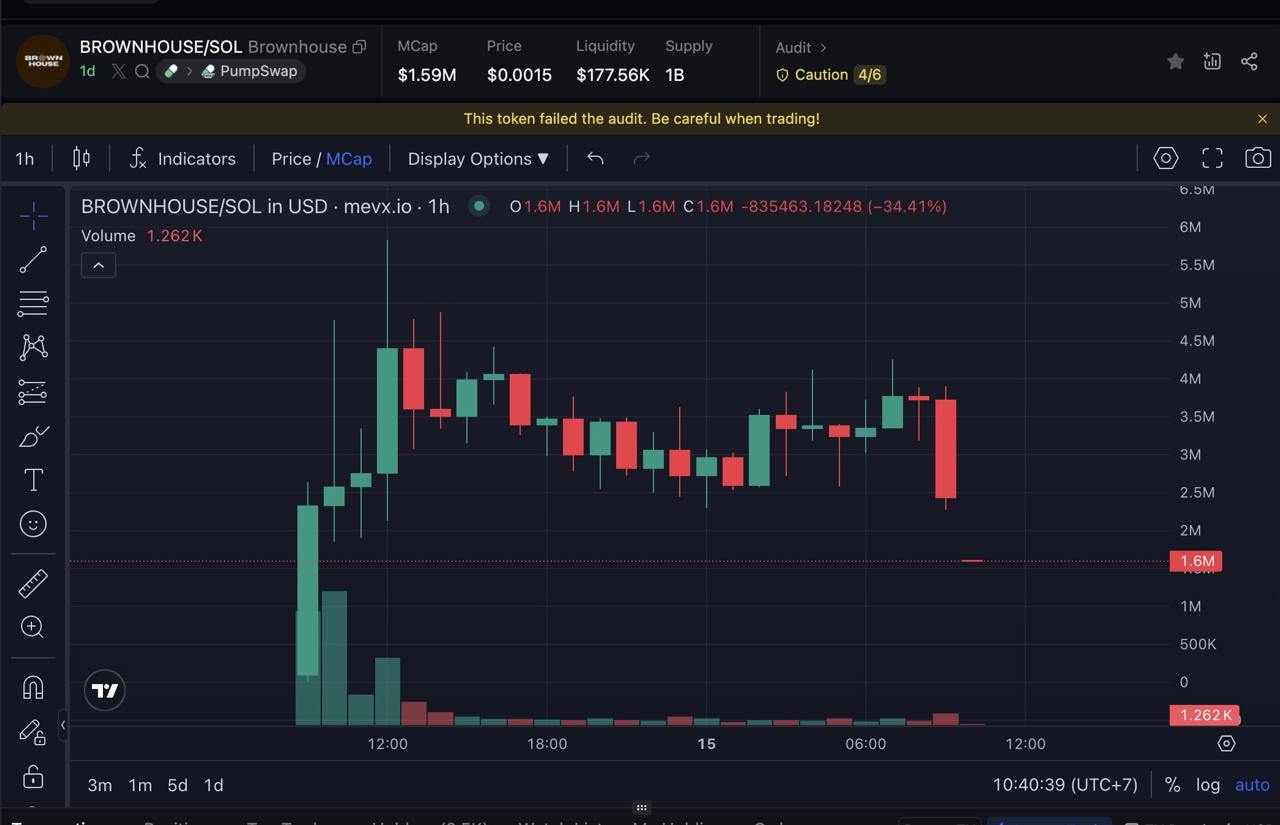Dismiss the failed audit warning banner
Viewport: 1280px width, 825px height.
(1262, 118)
